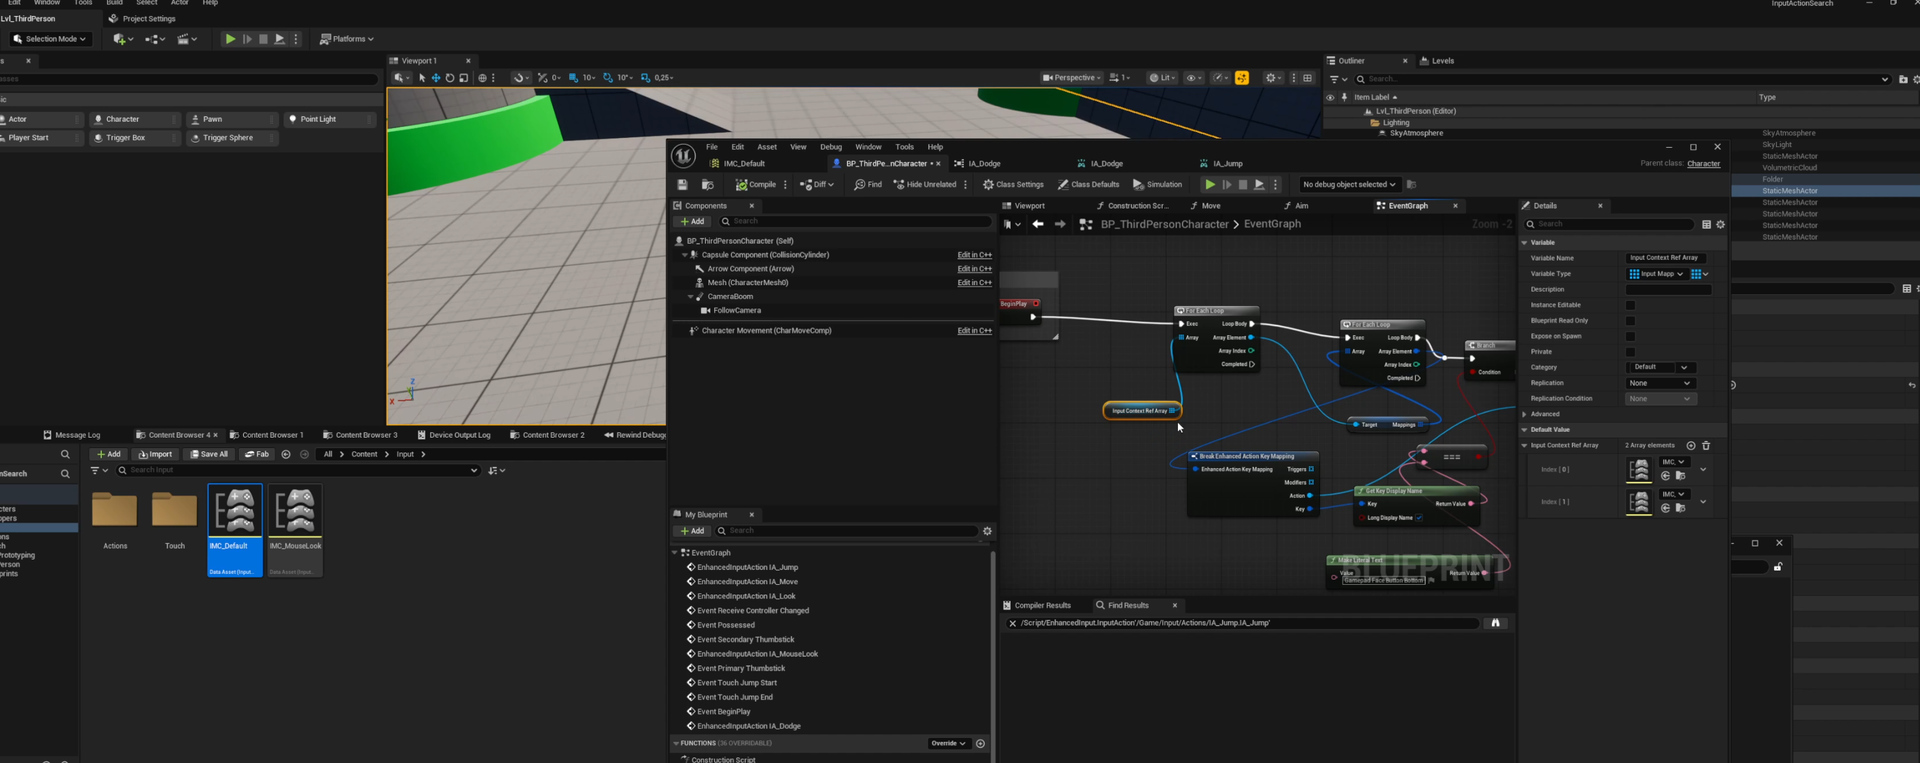Toggle the Instance Editable checkbox
Viewport: 1920px width, 763px height.
[1630, 305]
